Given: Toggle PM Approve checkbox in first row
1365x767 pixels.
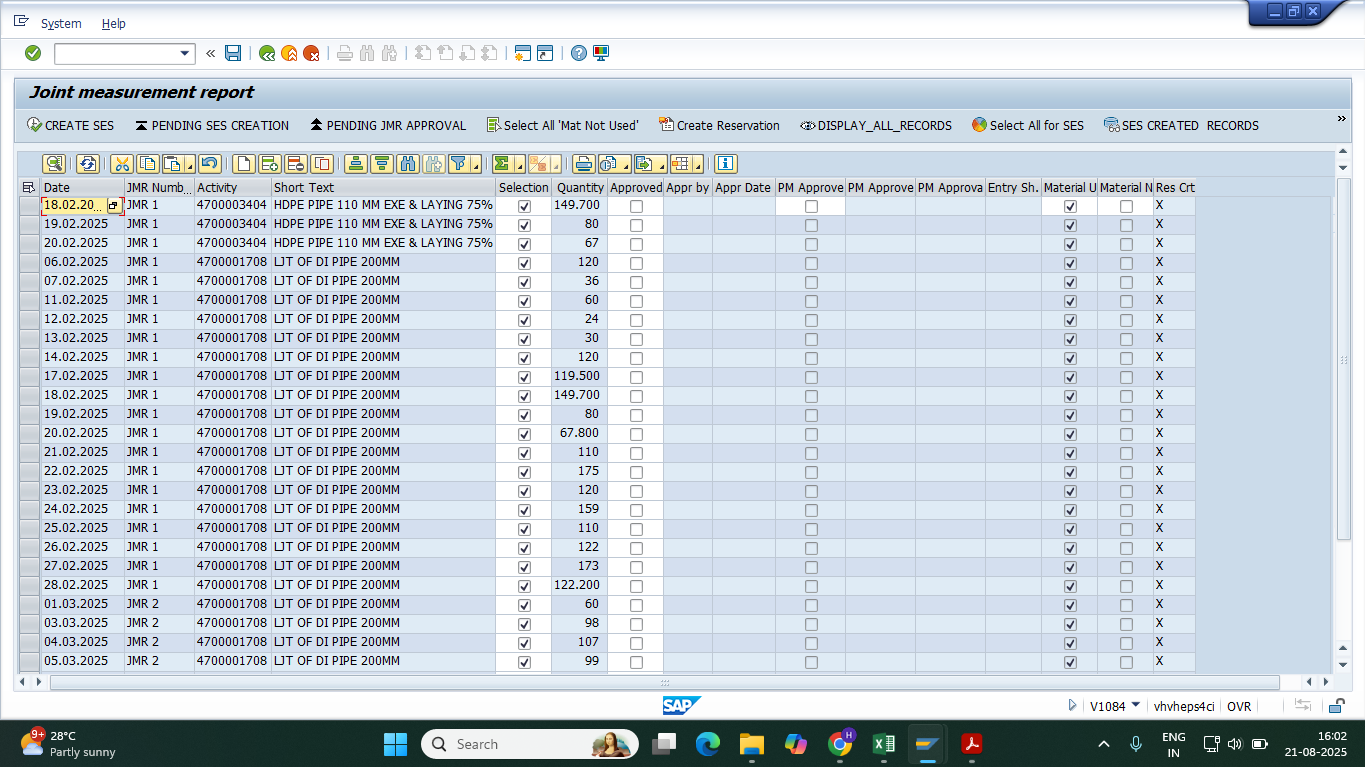Looking at the screenshot, I should coord(811,206).
